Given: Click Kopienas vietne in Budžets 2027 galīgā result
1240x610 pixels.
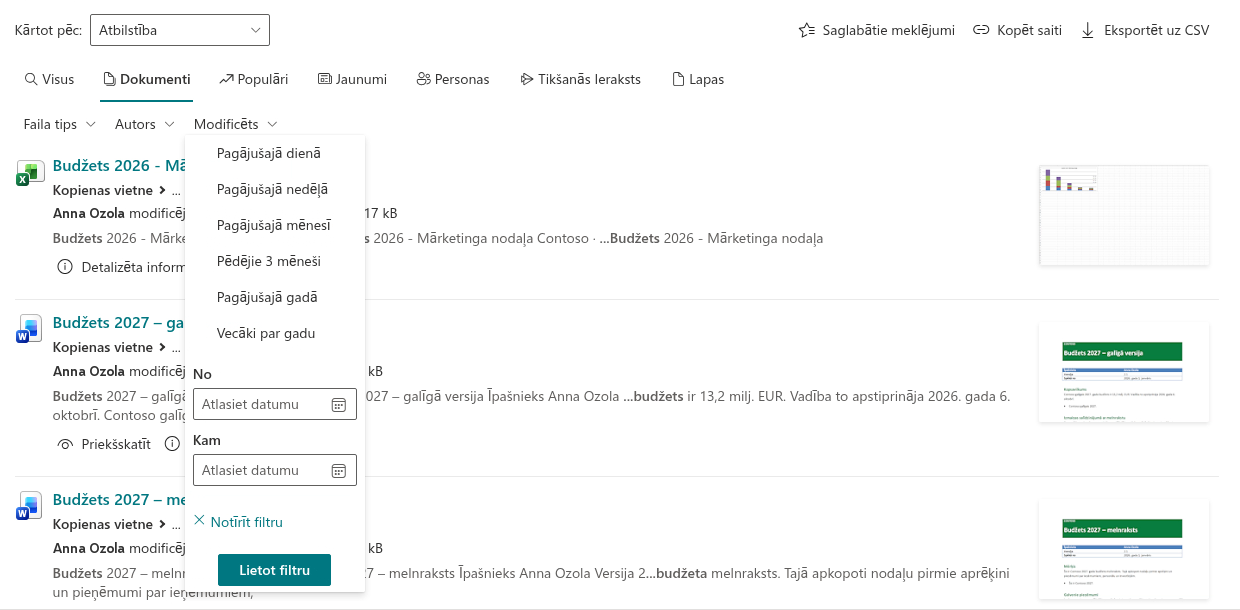Looking at the screenshot, I should tap(102, 347).
